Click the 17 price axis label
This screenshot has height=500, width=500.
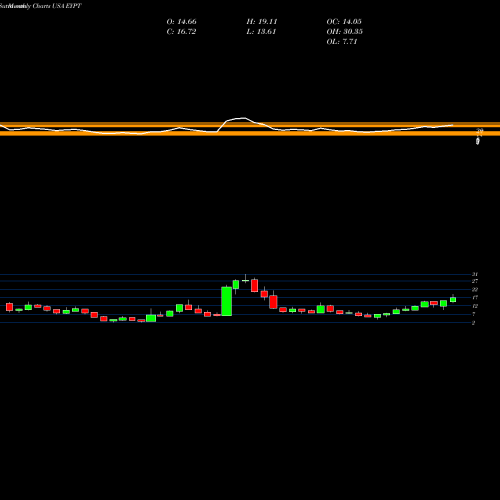click(x=475, y=297)
